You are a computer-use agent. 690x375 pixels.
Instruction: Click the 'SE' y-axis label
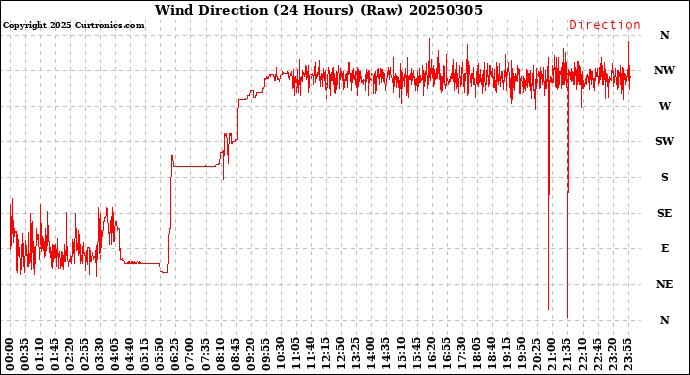[664, 213]
